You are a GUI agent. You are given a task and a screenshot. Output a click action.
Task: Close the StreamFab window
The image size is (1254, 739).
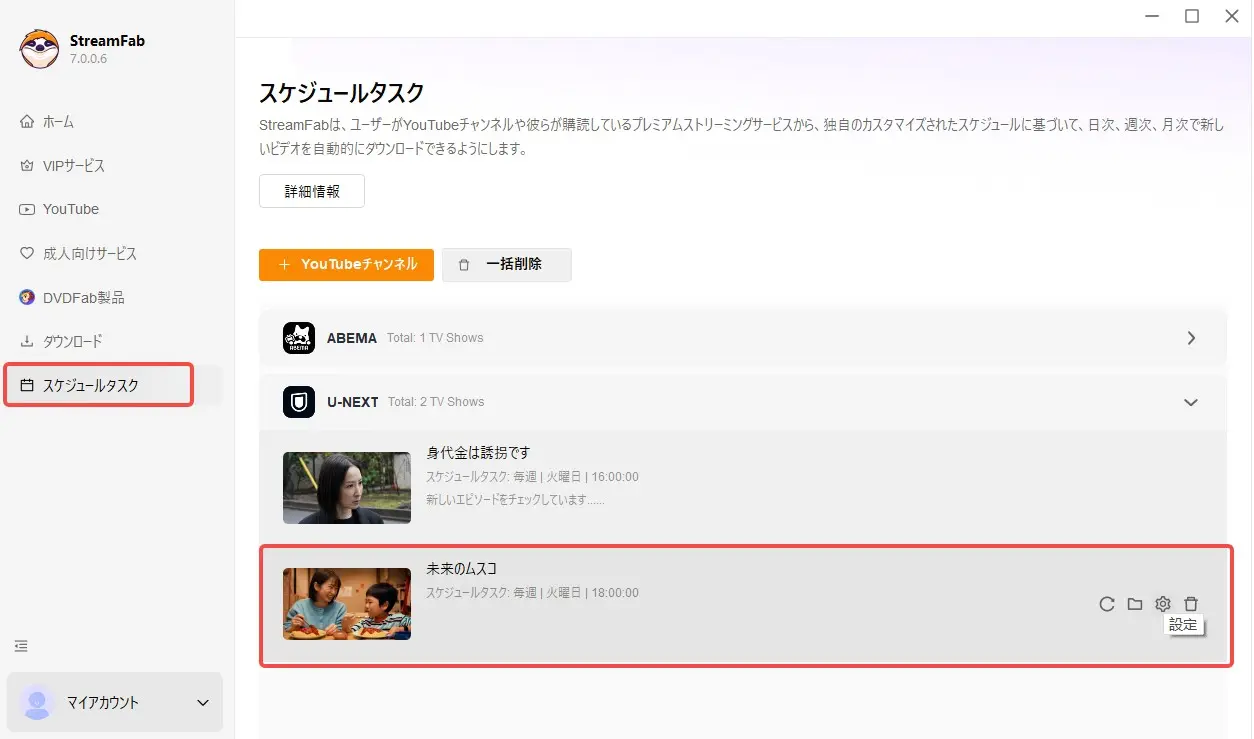coord(1232,16)
